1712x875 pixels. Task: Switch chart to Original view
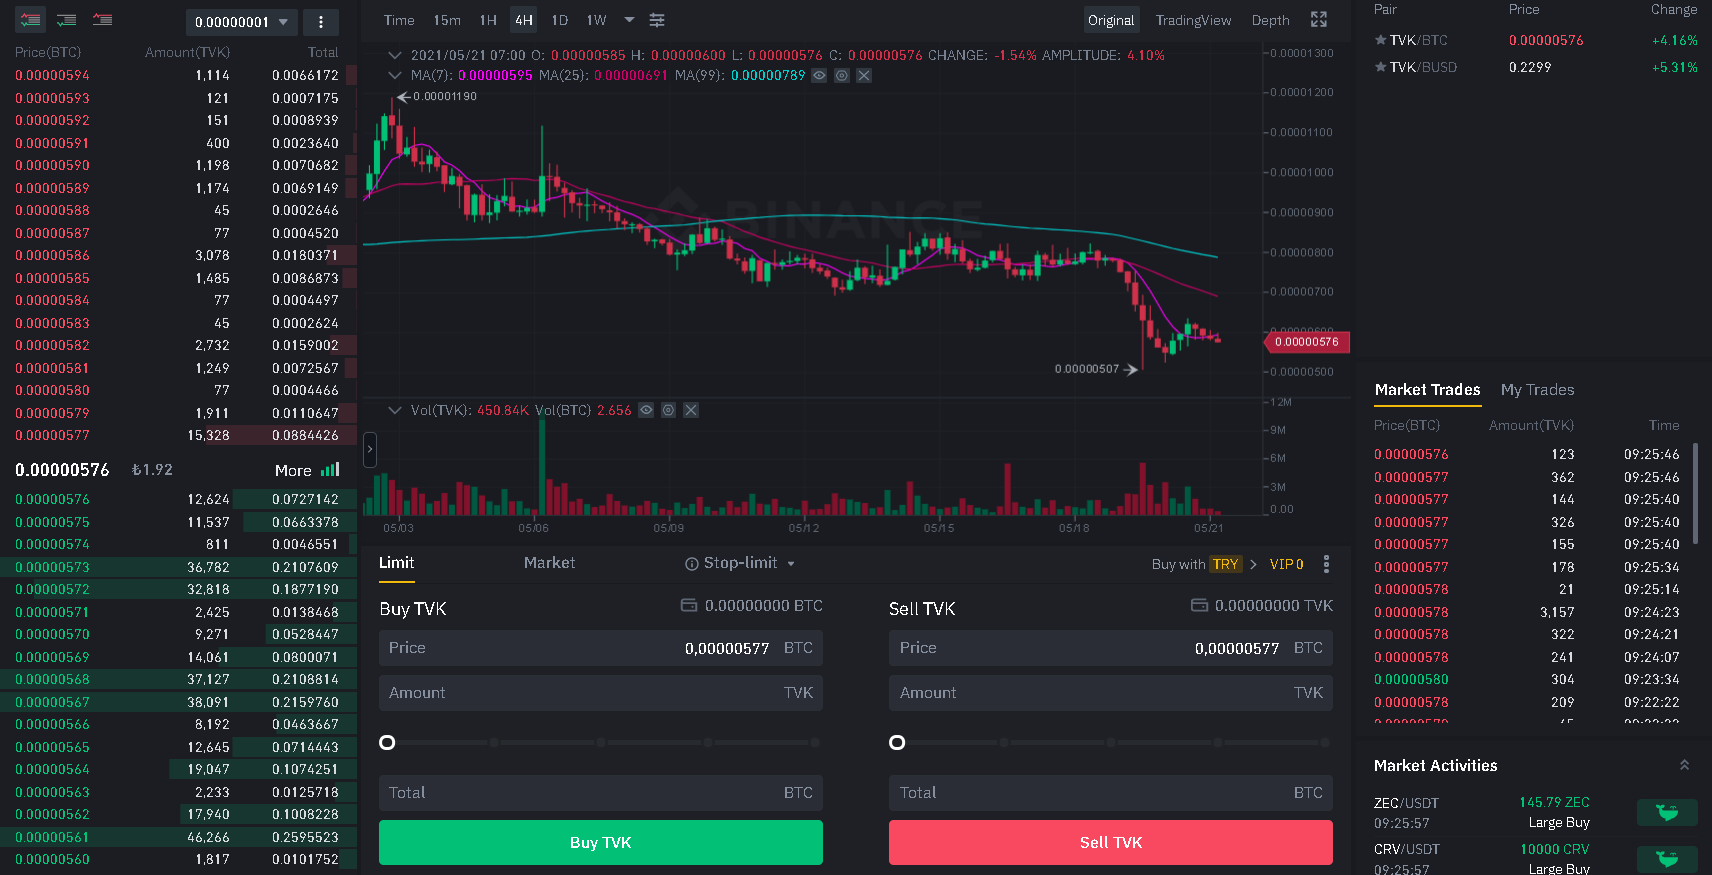(1111, 20)
